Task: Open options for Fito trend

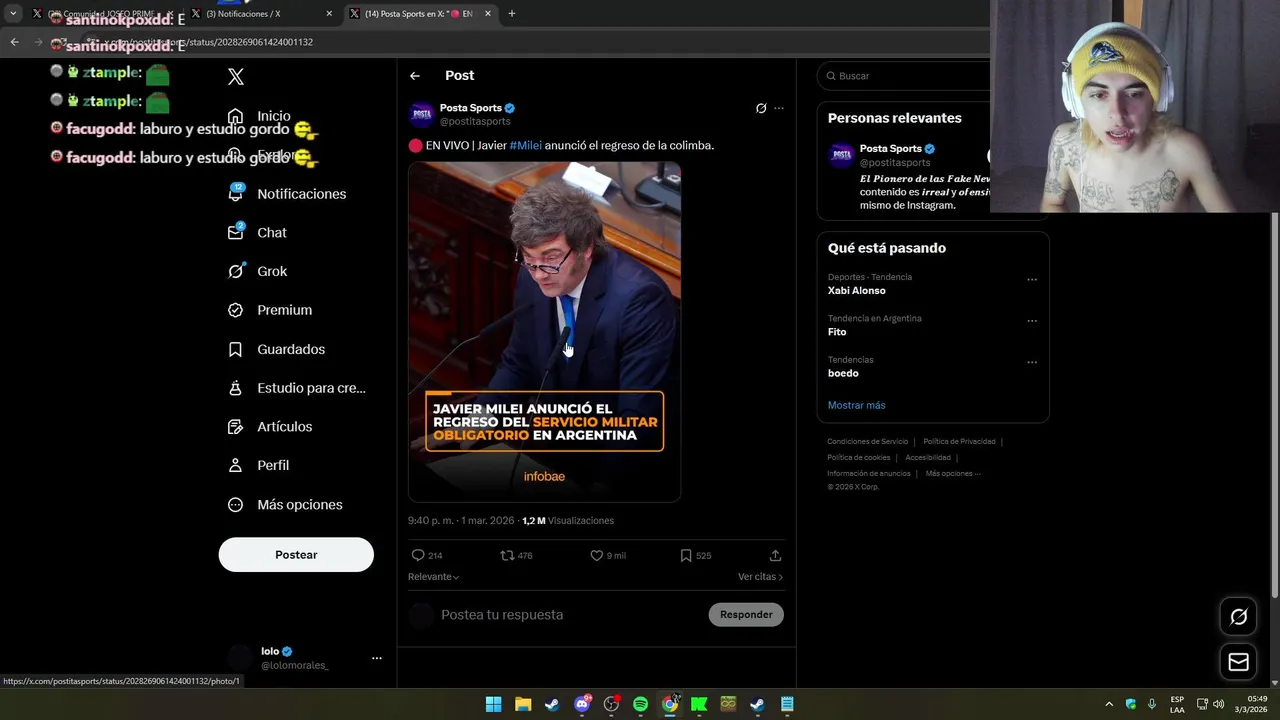Action: pos(1032,321)
